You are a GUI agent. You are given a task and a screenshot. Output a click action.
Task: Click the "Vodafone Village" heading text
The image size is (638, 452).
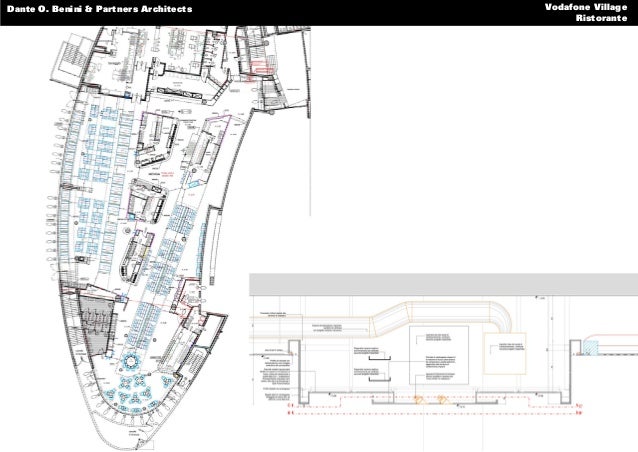(x=586, y=7)
